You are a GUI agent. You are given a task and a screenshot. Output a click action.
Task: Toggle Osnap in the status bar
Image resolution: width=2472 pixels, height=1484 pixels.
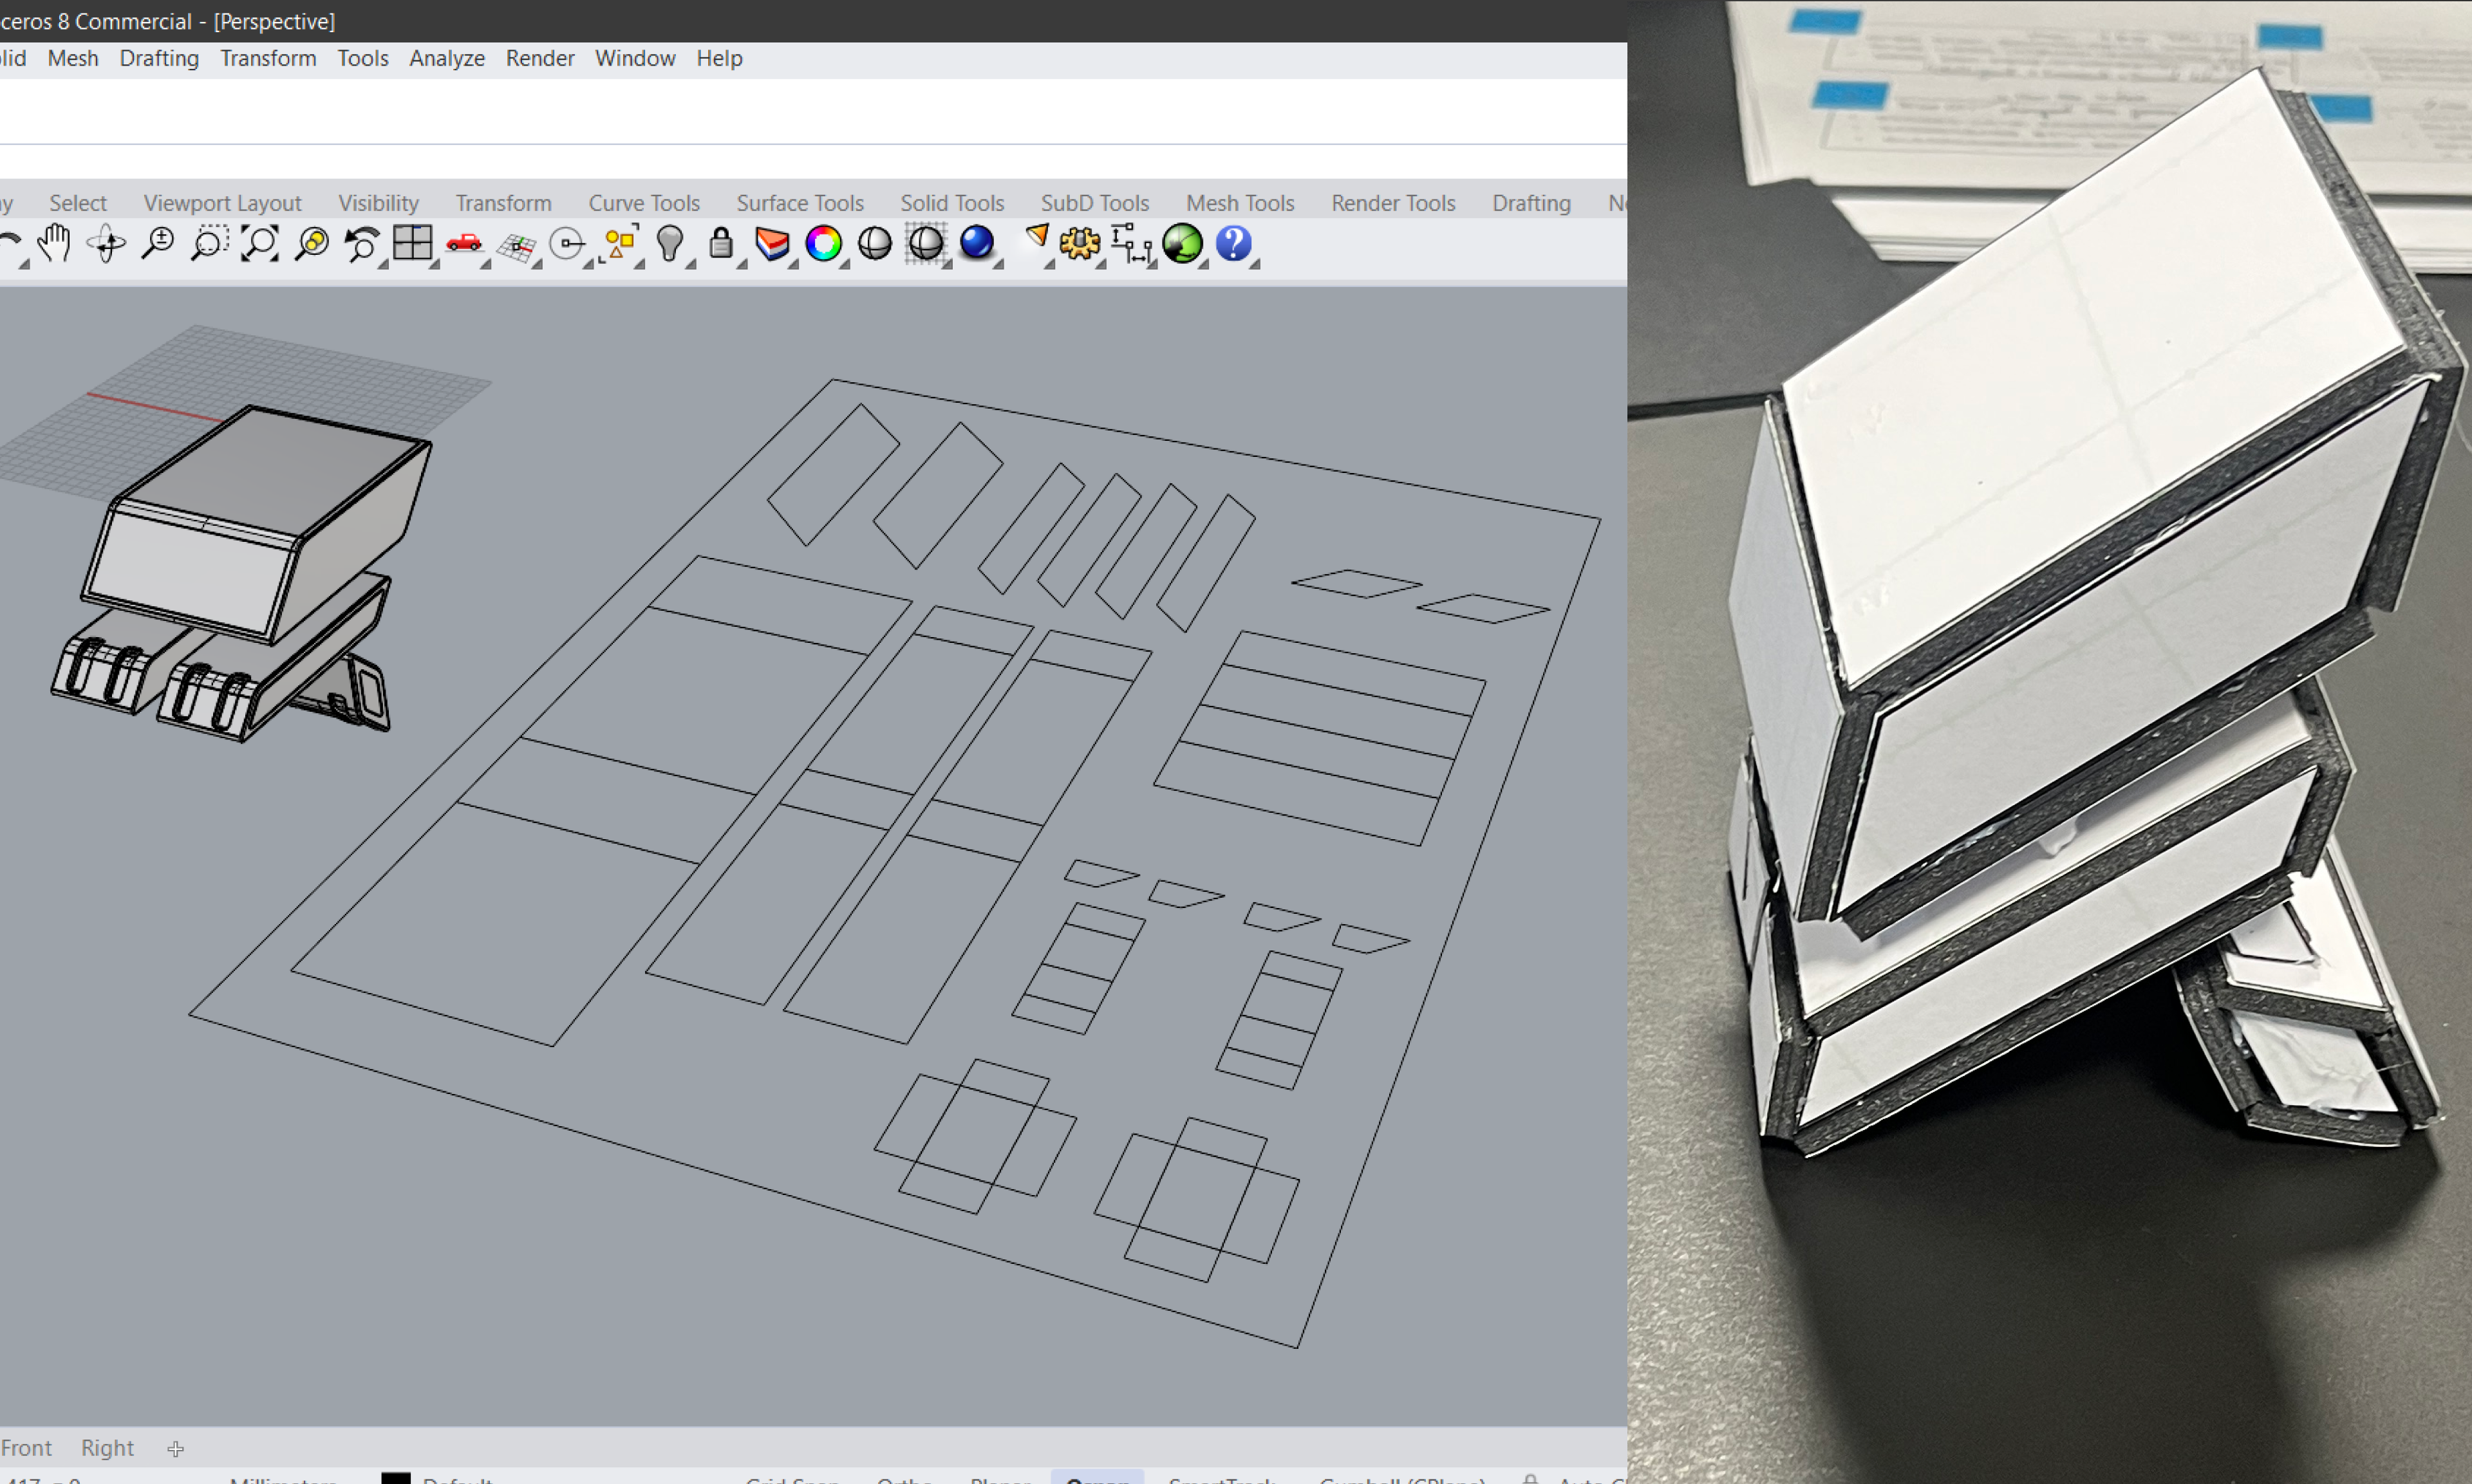click(1097, 1478)
